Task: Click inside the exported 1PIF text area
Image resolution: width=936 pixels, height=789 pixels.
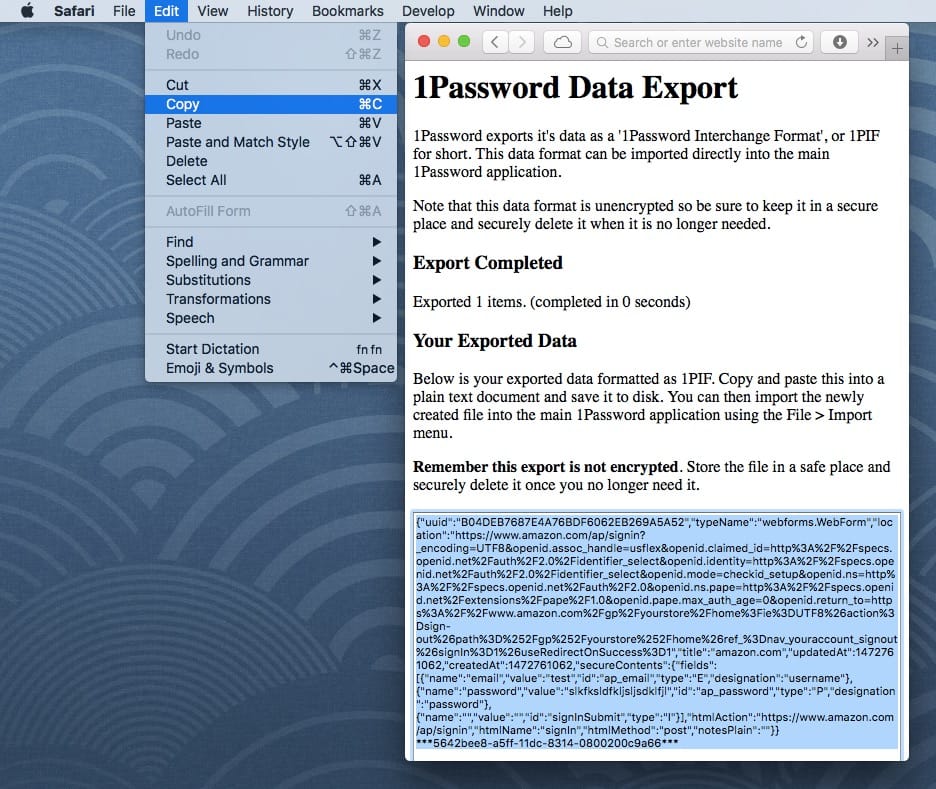Action: [657, 635]
